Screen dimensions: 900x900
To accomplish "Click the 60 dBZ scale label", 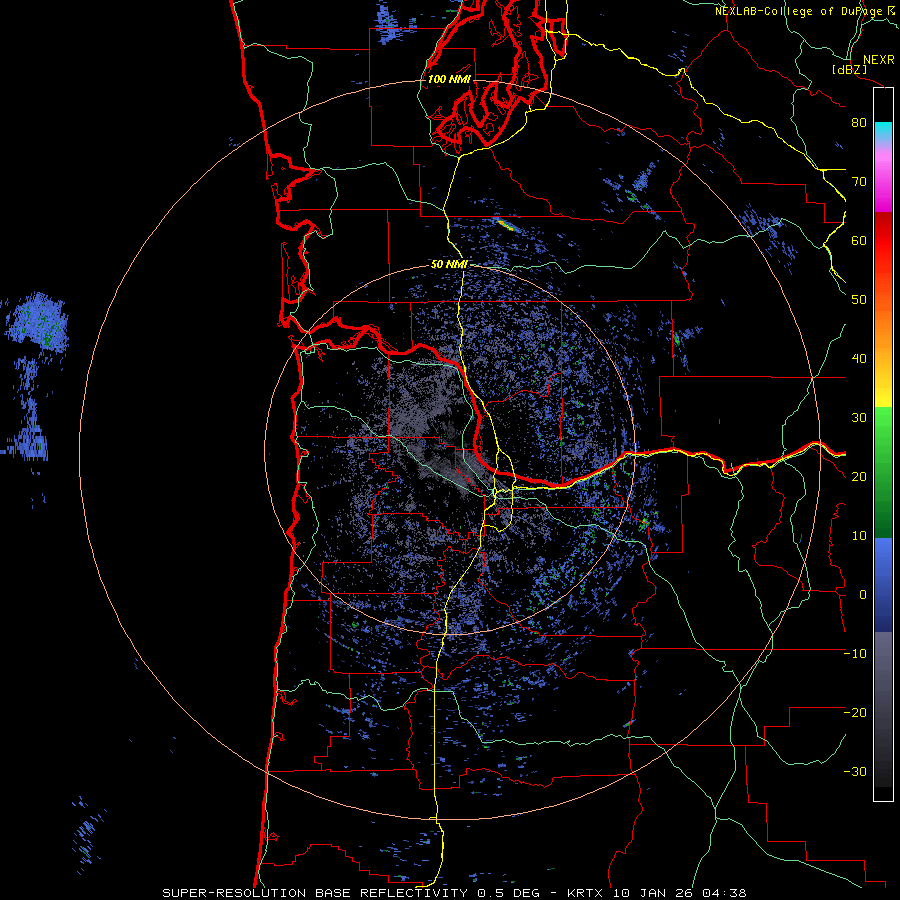I will [x=859, y=240].
